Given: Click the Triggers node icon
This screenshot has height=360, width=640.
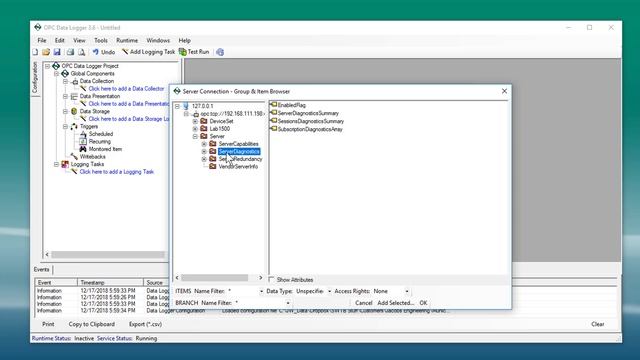Looking at the screenshot, I should coord(74,127).
